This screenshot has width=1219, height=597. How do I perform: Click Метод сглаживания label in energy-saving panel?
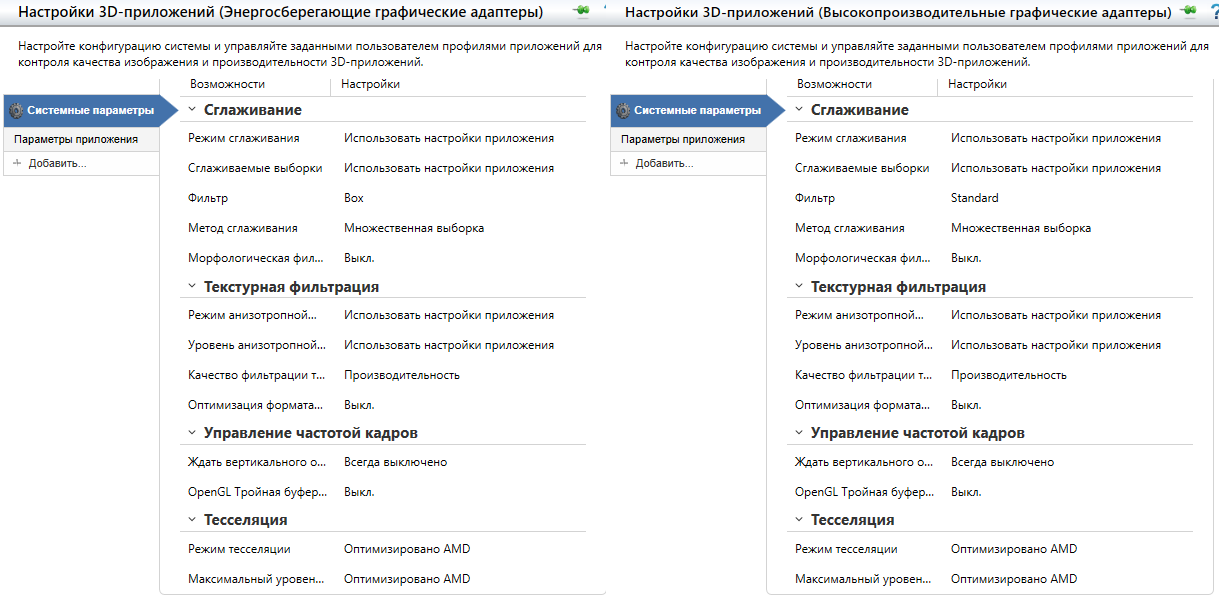tap(243, 228)
